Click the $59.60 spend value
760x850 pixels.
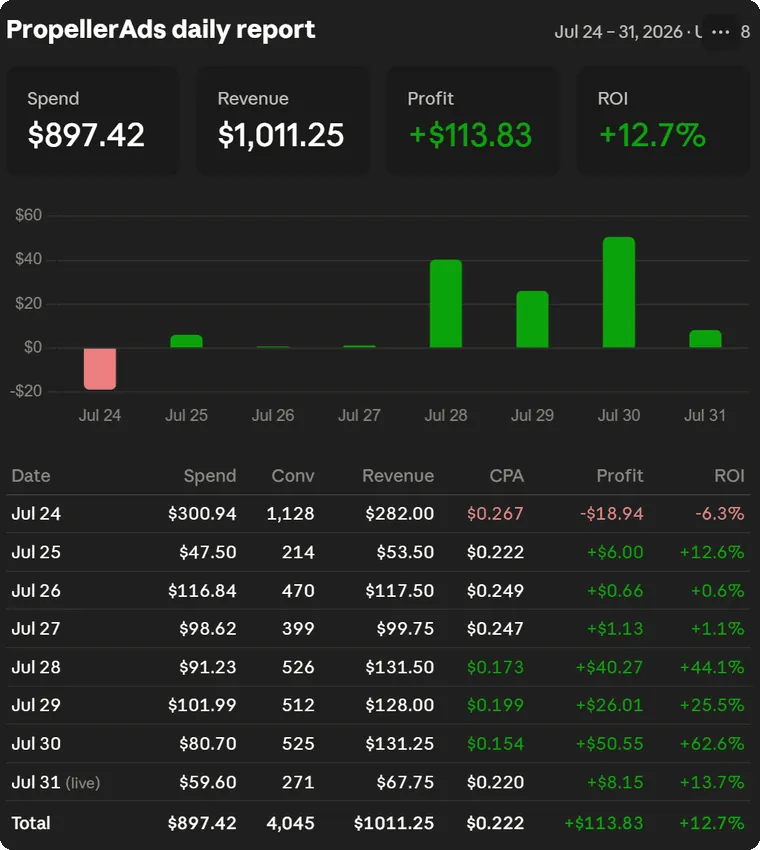pyautogui.click(x=208, y=782)
